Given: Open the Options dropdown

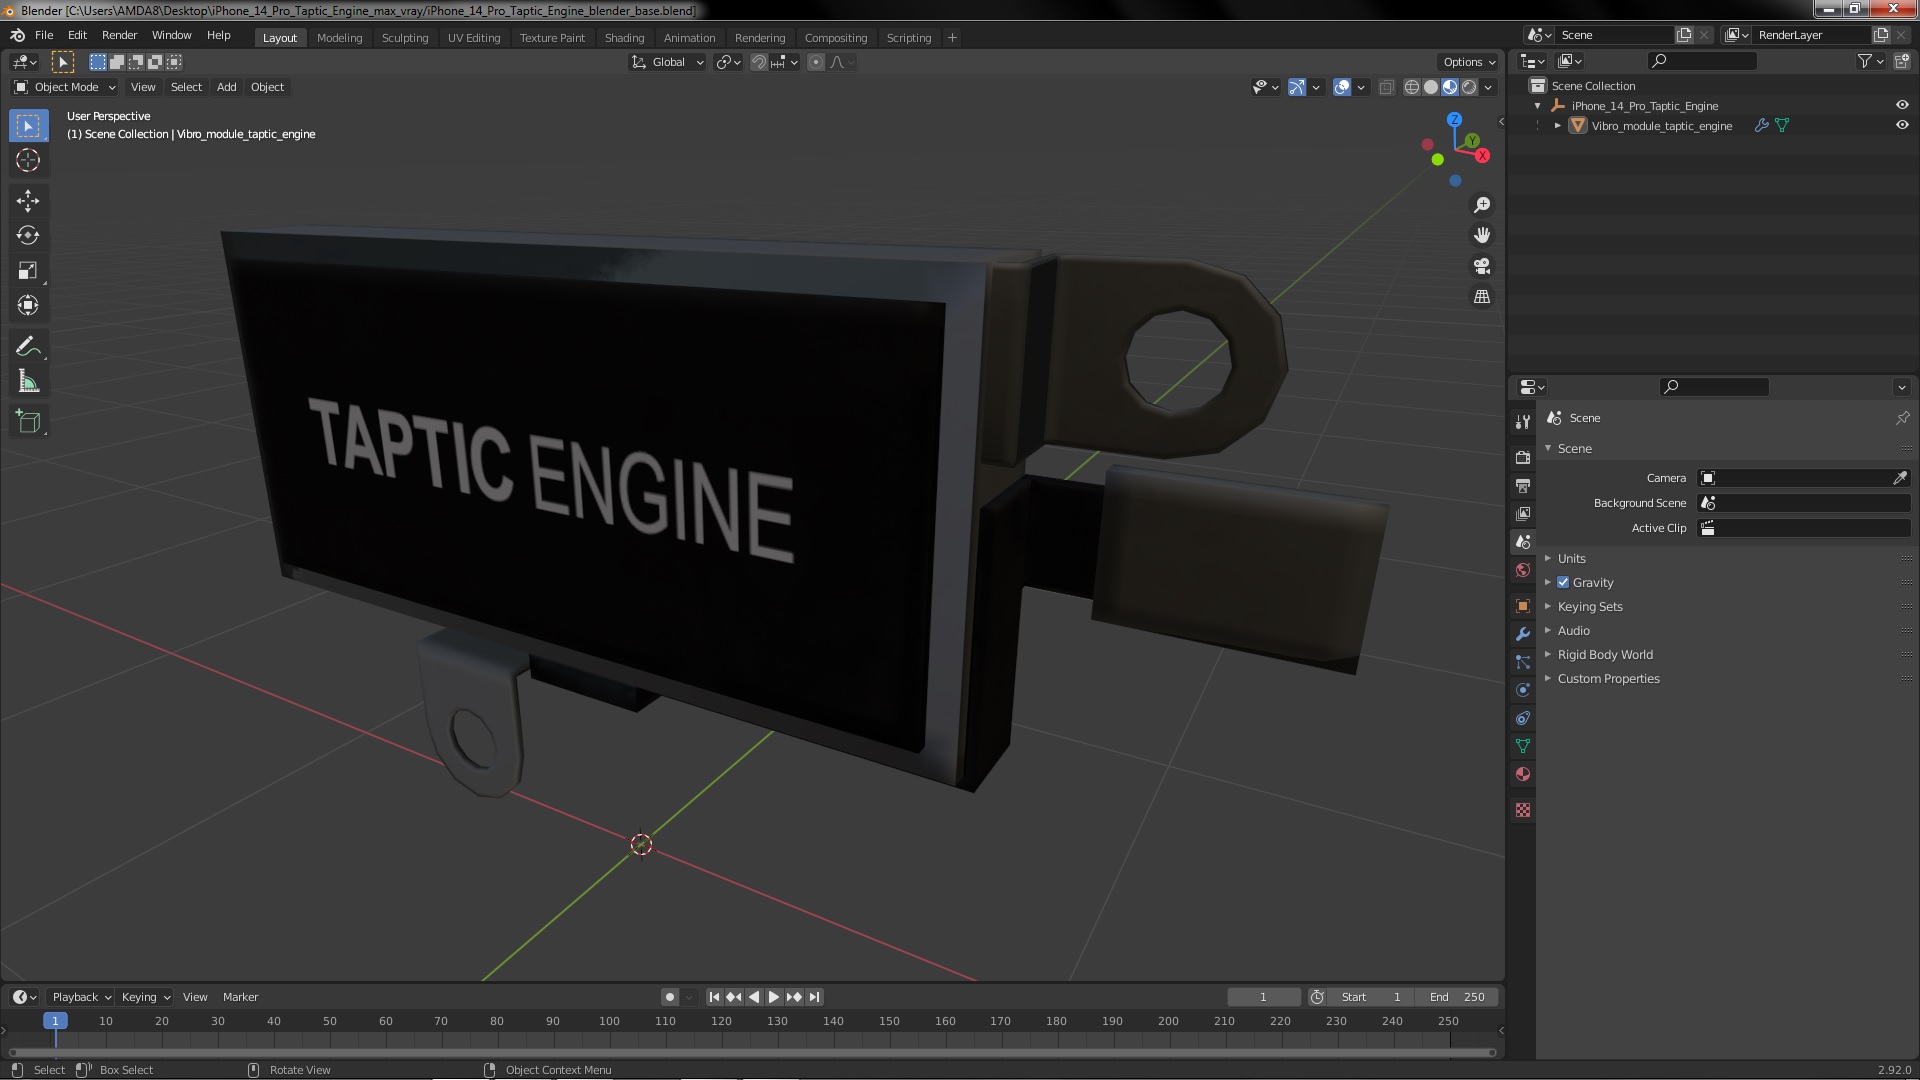Looking at the screenshot, I should (1469, 62).
